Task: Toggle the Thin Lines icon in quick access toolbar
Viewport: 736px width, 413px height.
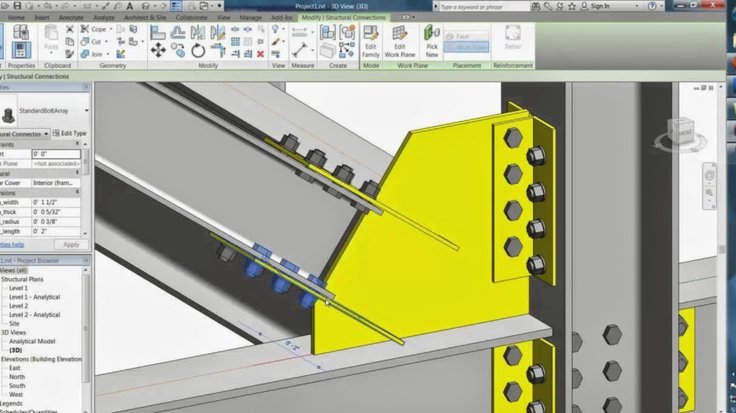Action: [x=176, y=6]
